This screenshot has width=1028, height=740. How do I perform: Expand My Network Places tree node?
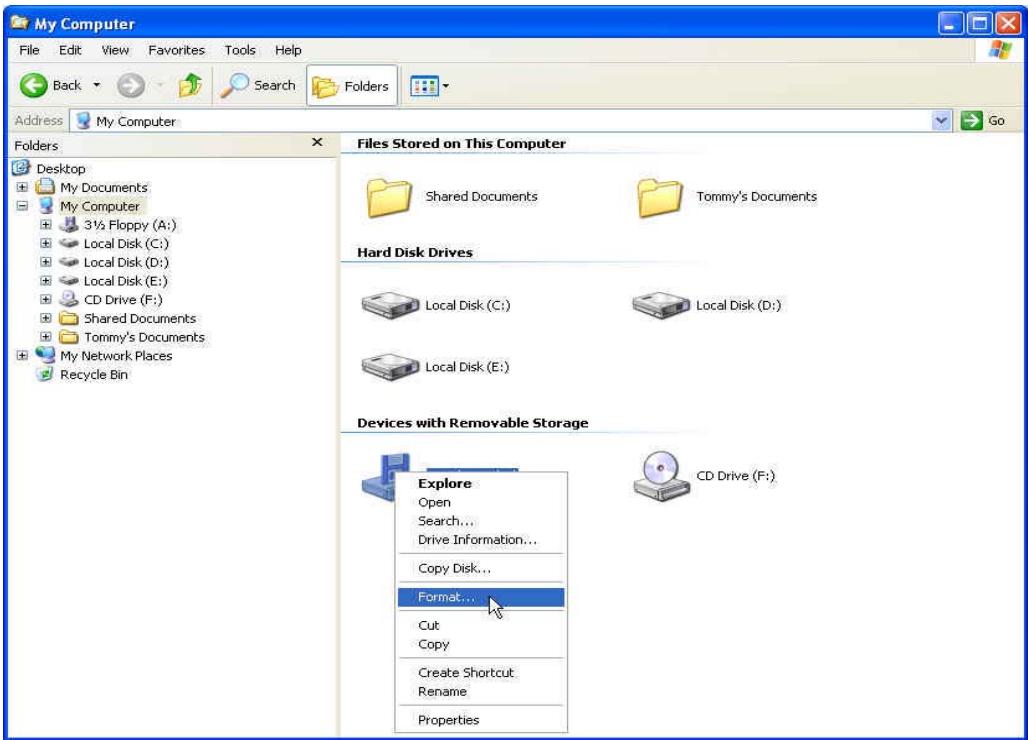[x=22, y=355]
